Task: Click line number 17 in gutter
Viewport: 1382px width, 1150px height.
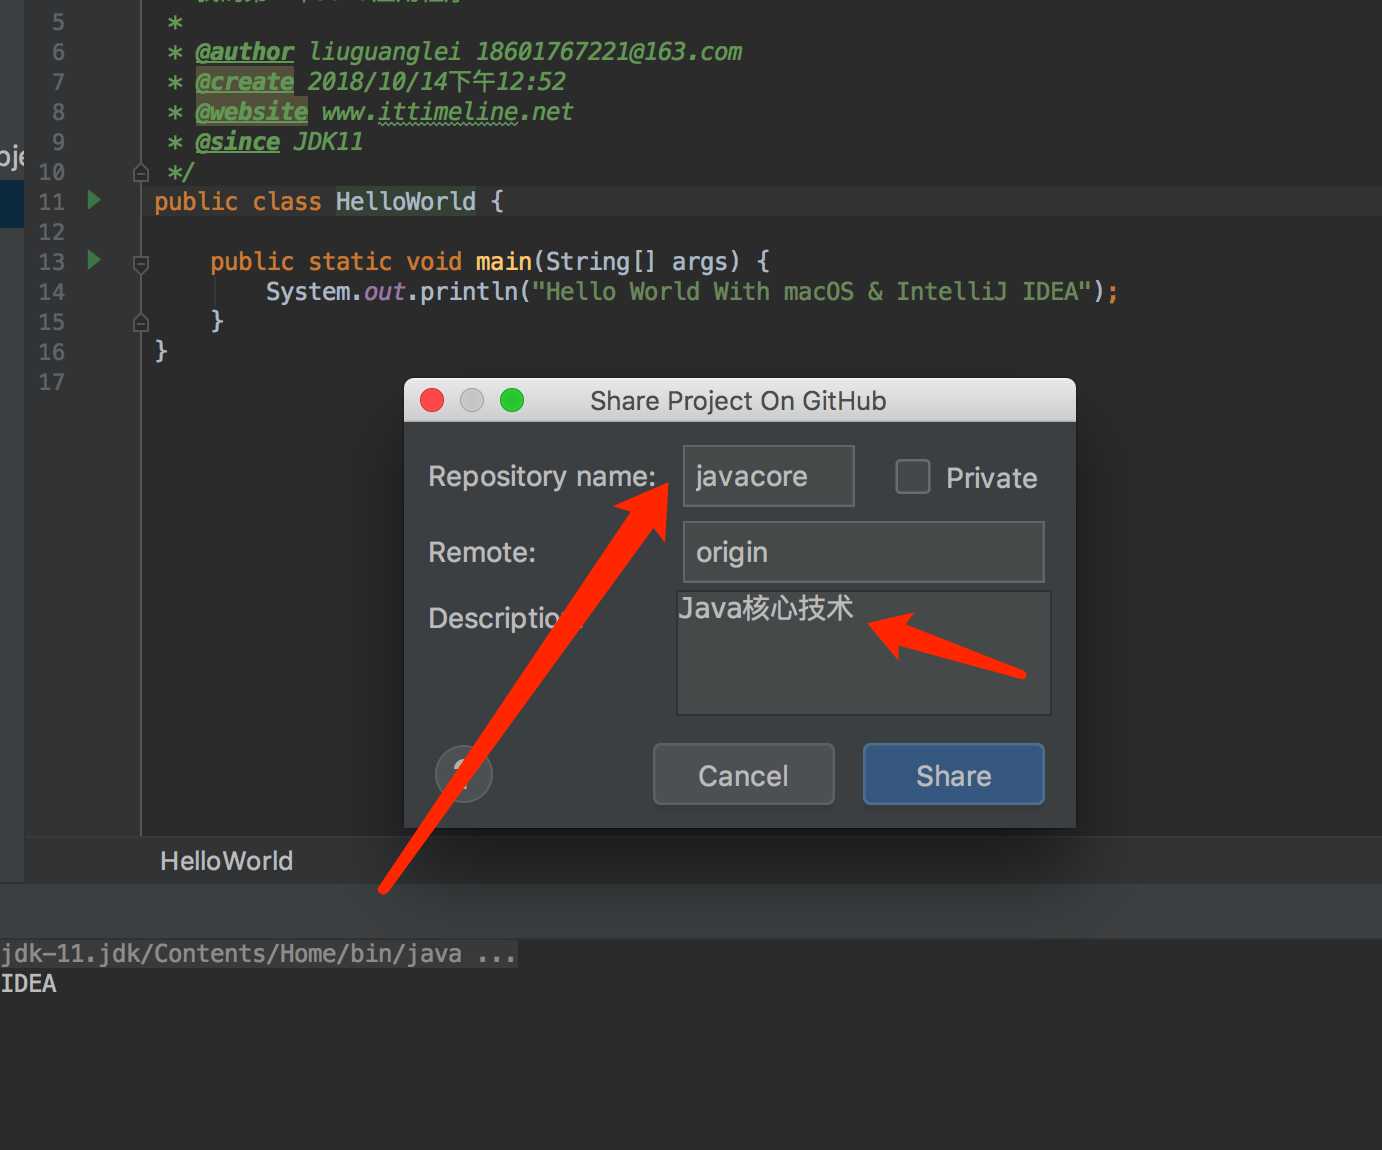Action: (x=51, y=382)
